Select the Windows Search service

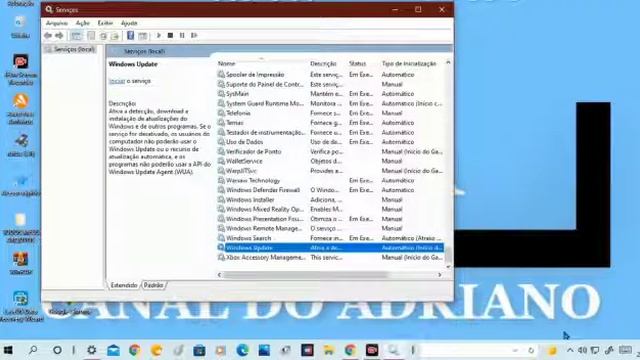(331, 238)
